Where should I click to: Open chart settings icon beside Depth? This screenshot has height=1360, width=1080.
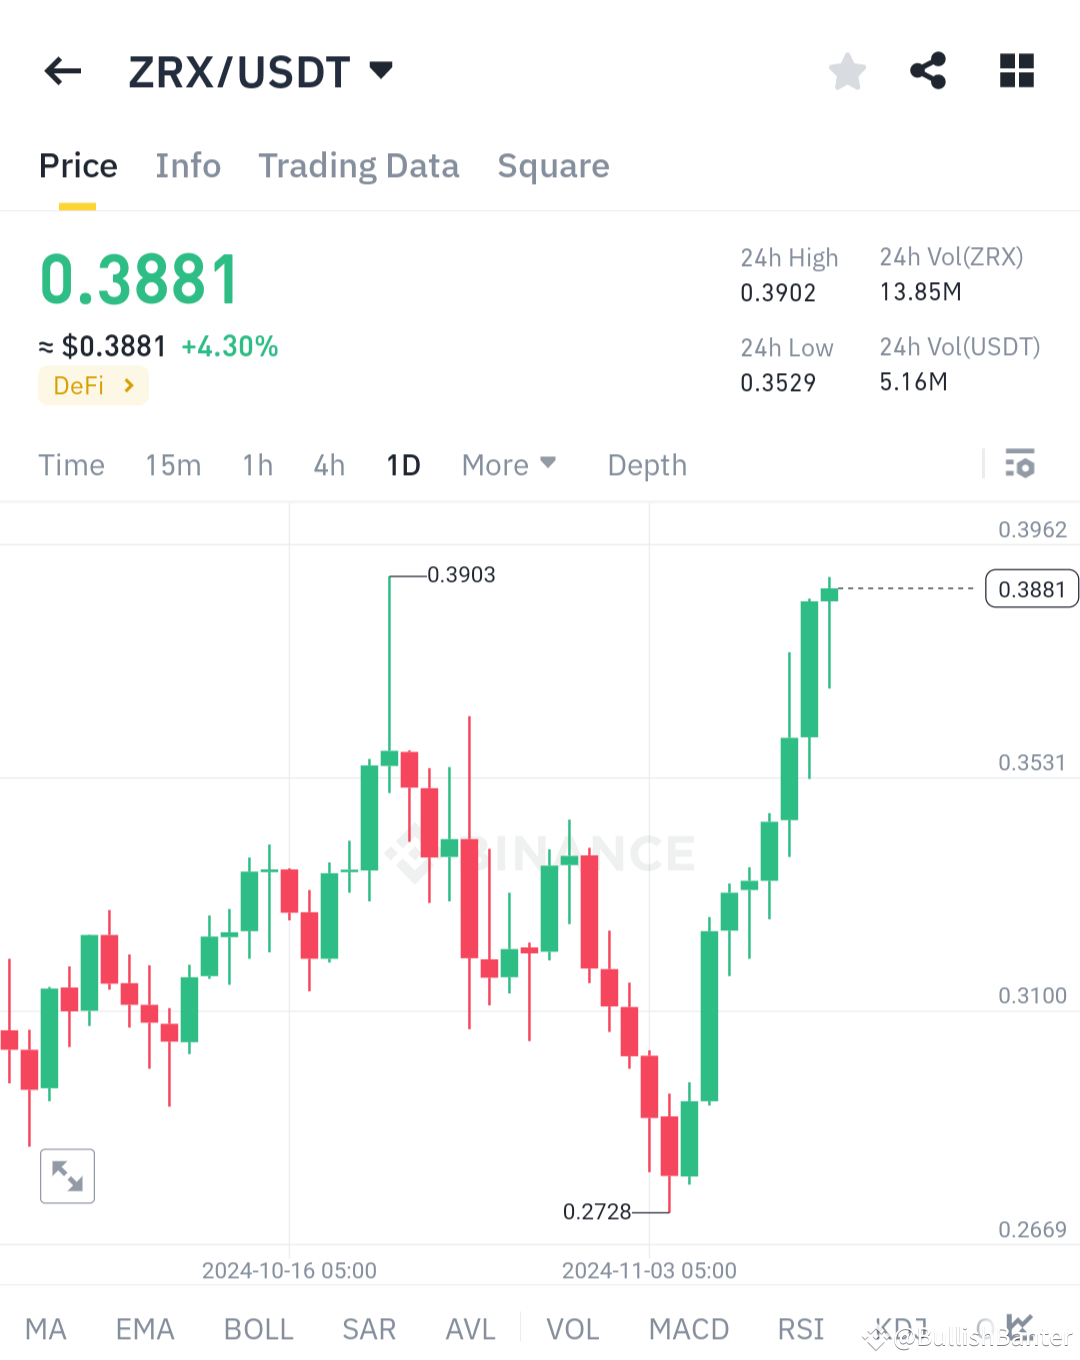point(1020,464)
